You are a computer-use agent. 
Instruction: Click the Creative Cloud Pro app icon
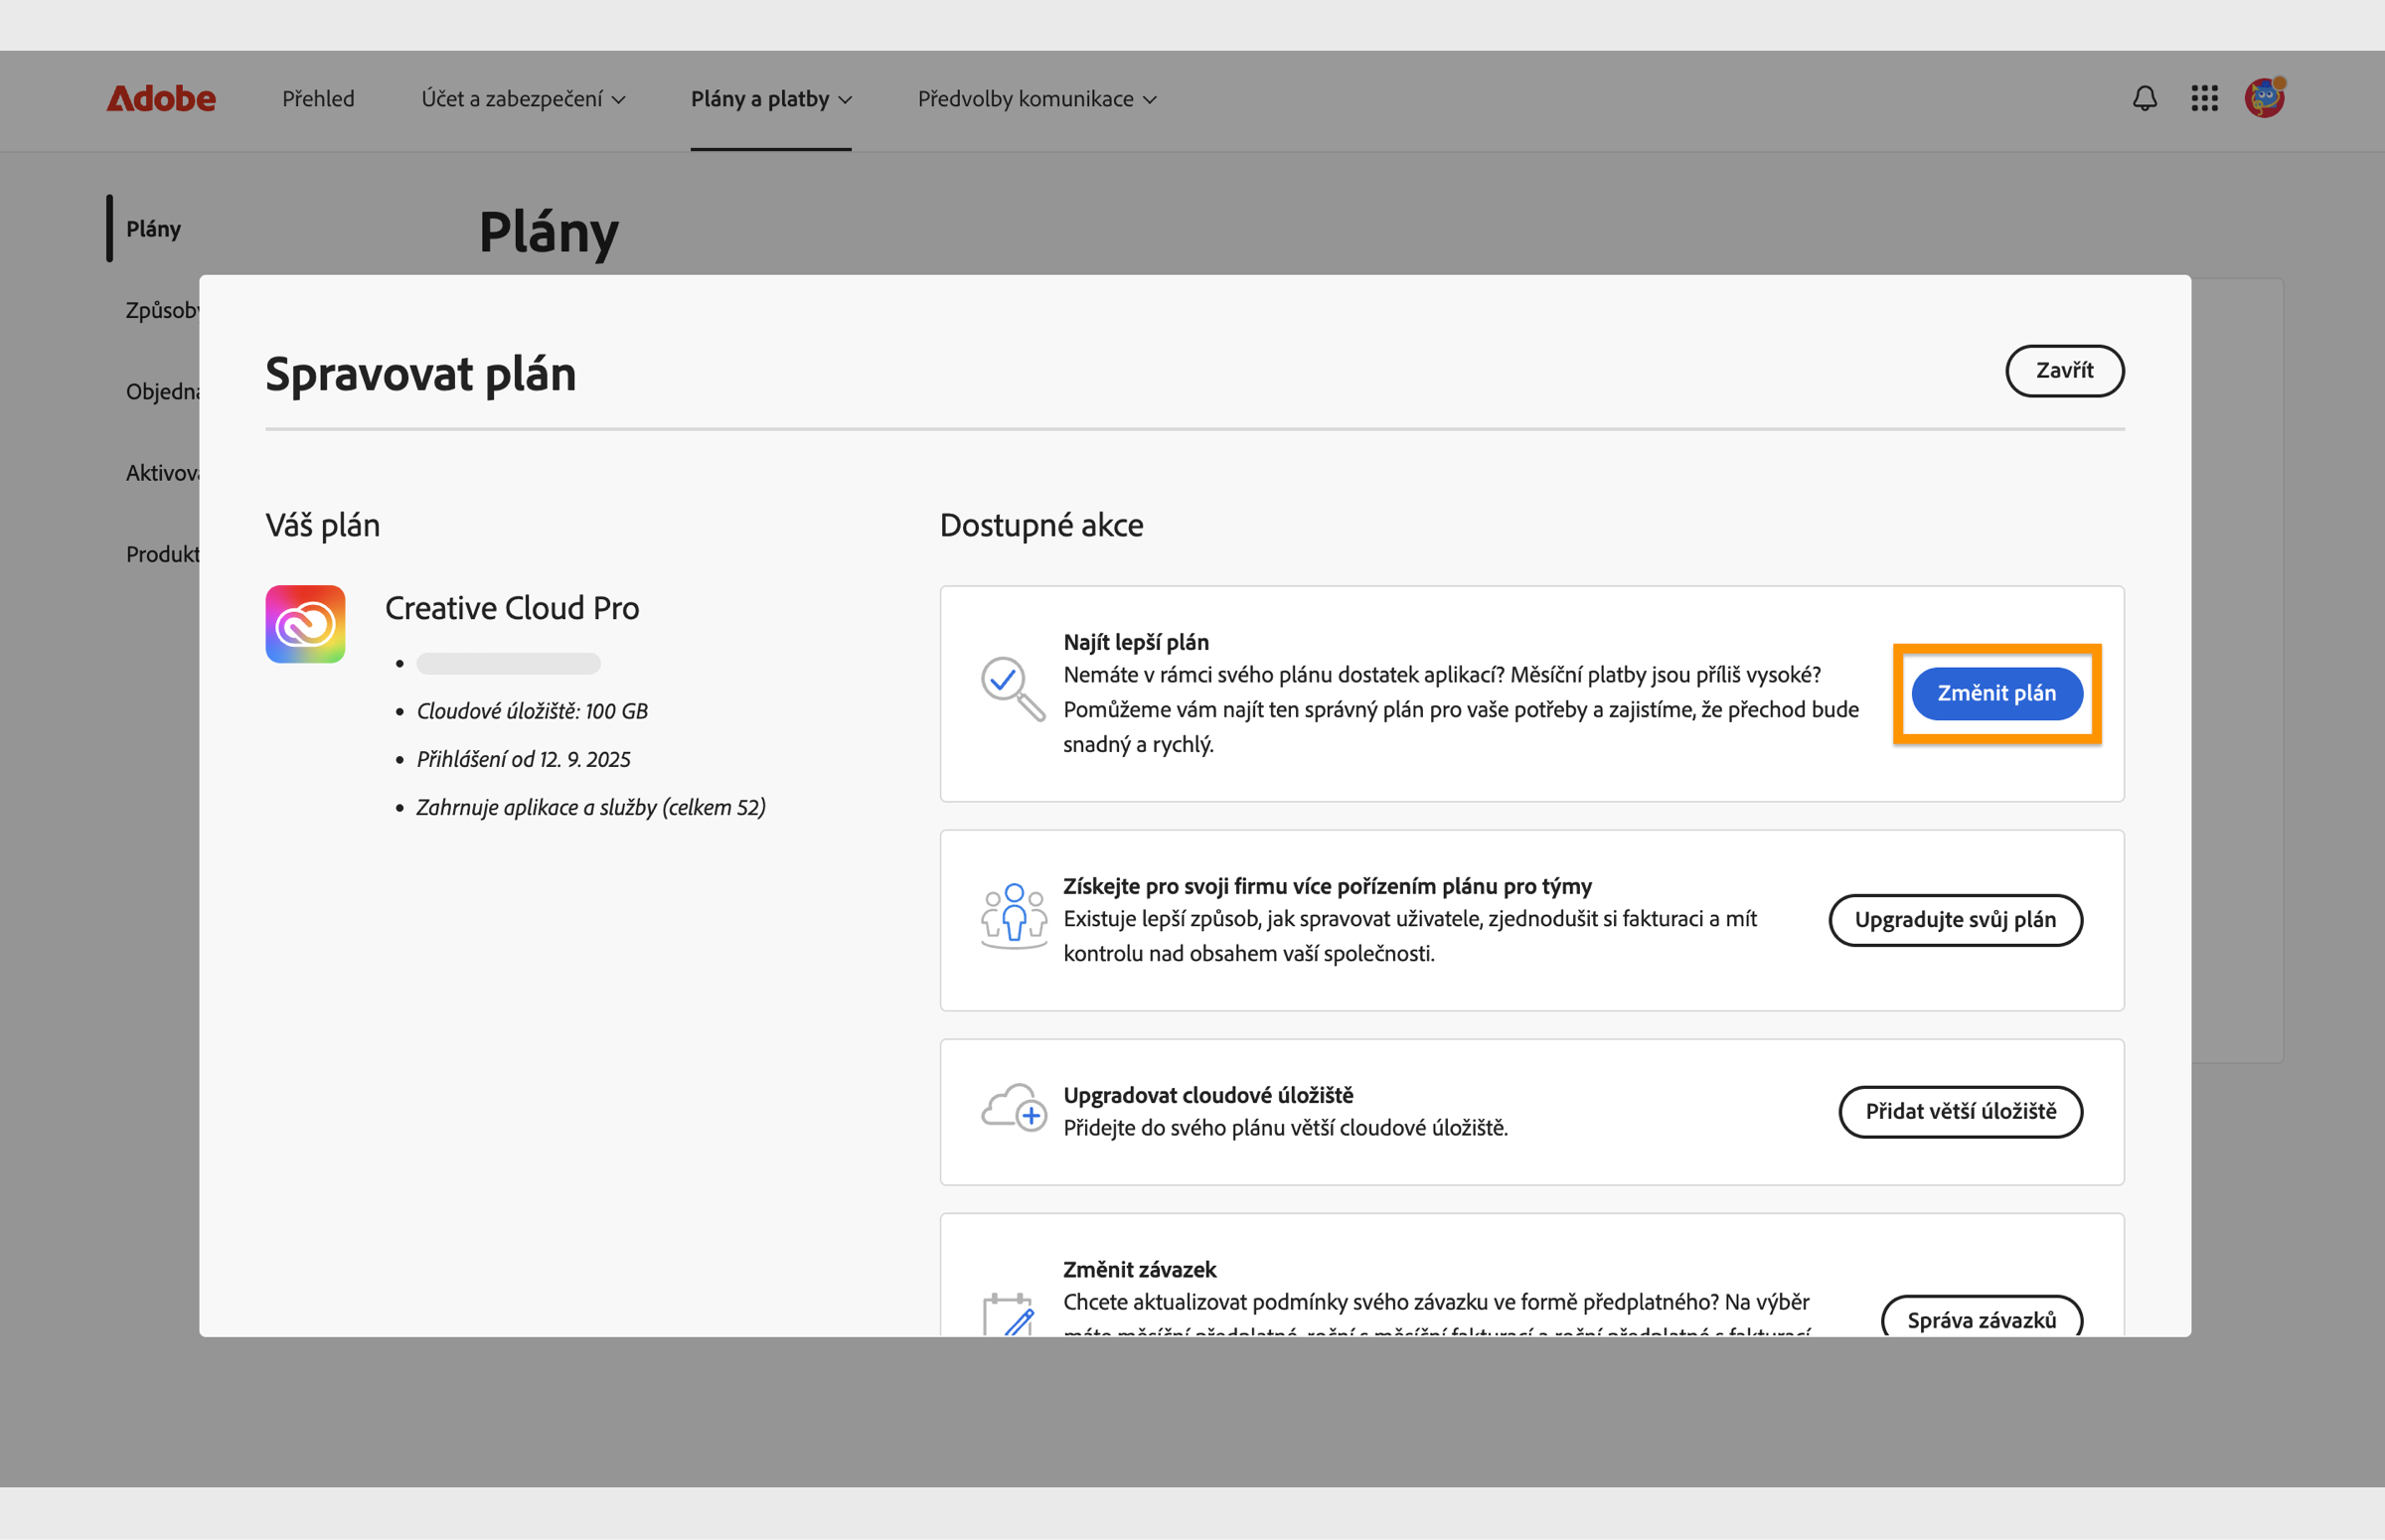click(305, 624)
